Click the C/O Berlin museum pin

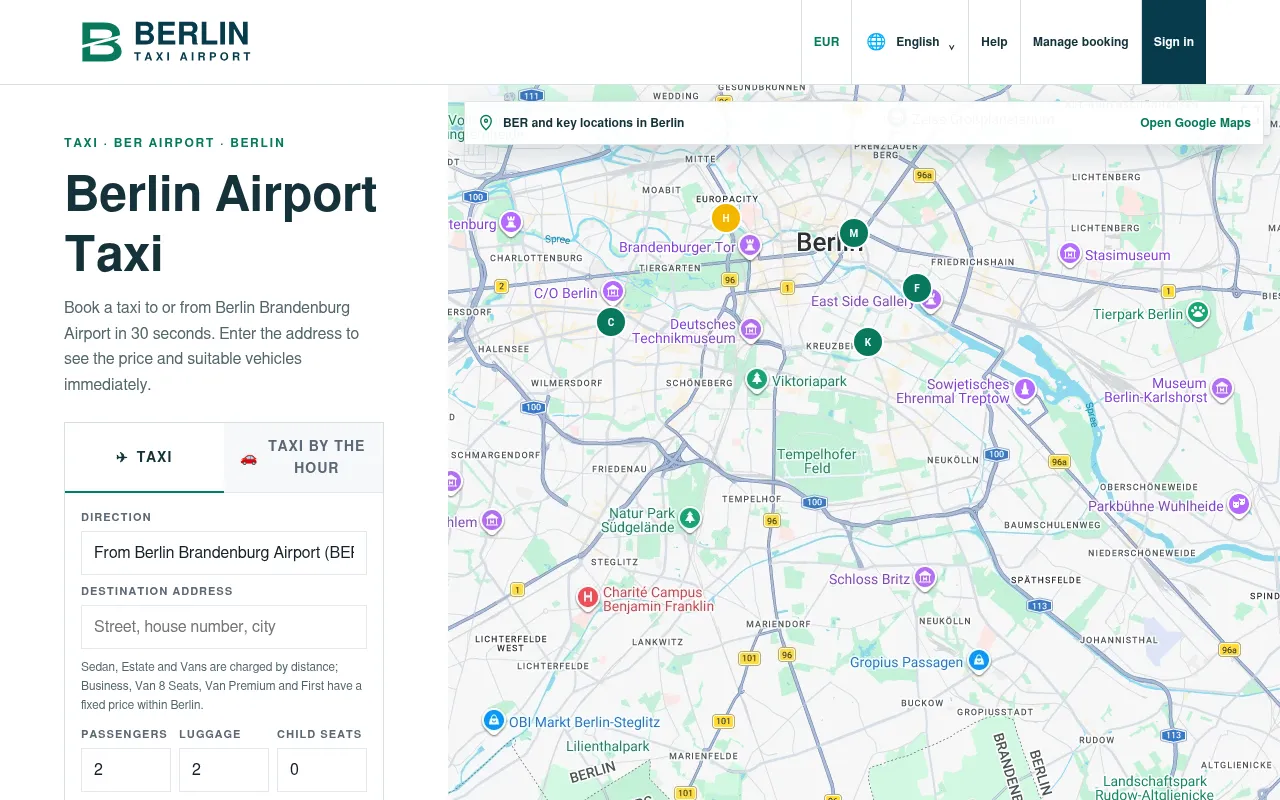pyautogui.click(x=613, y=292)
